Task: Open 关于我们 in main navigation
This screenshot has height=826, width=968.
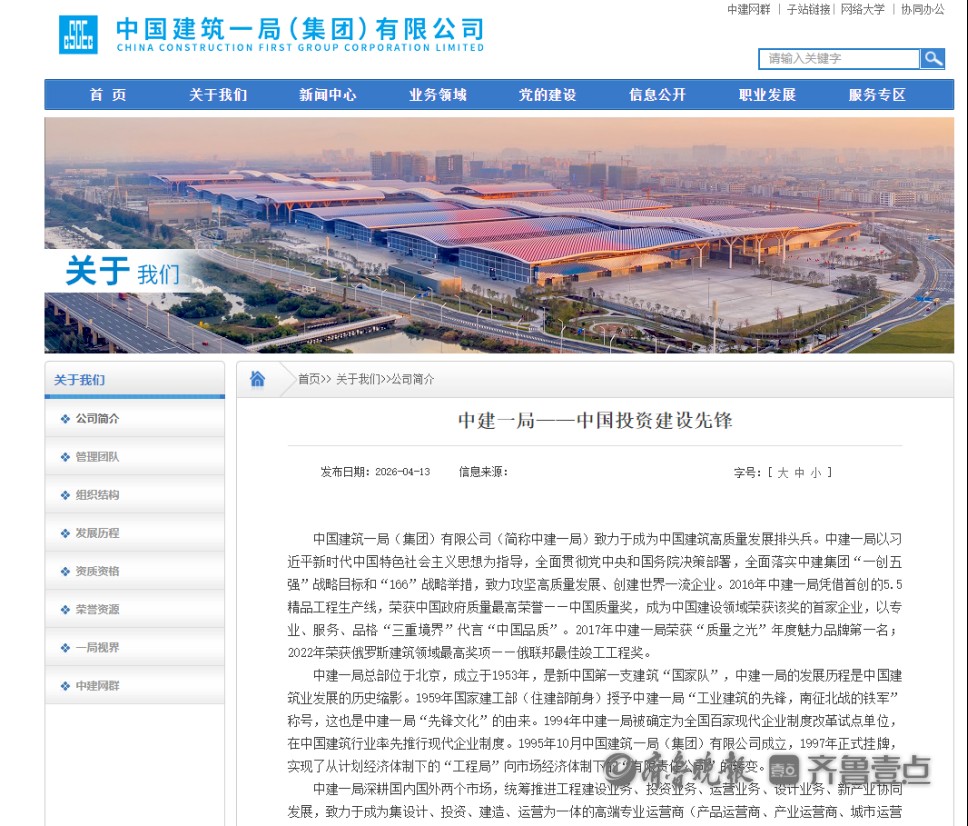Action: (x=218, y=95)
